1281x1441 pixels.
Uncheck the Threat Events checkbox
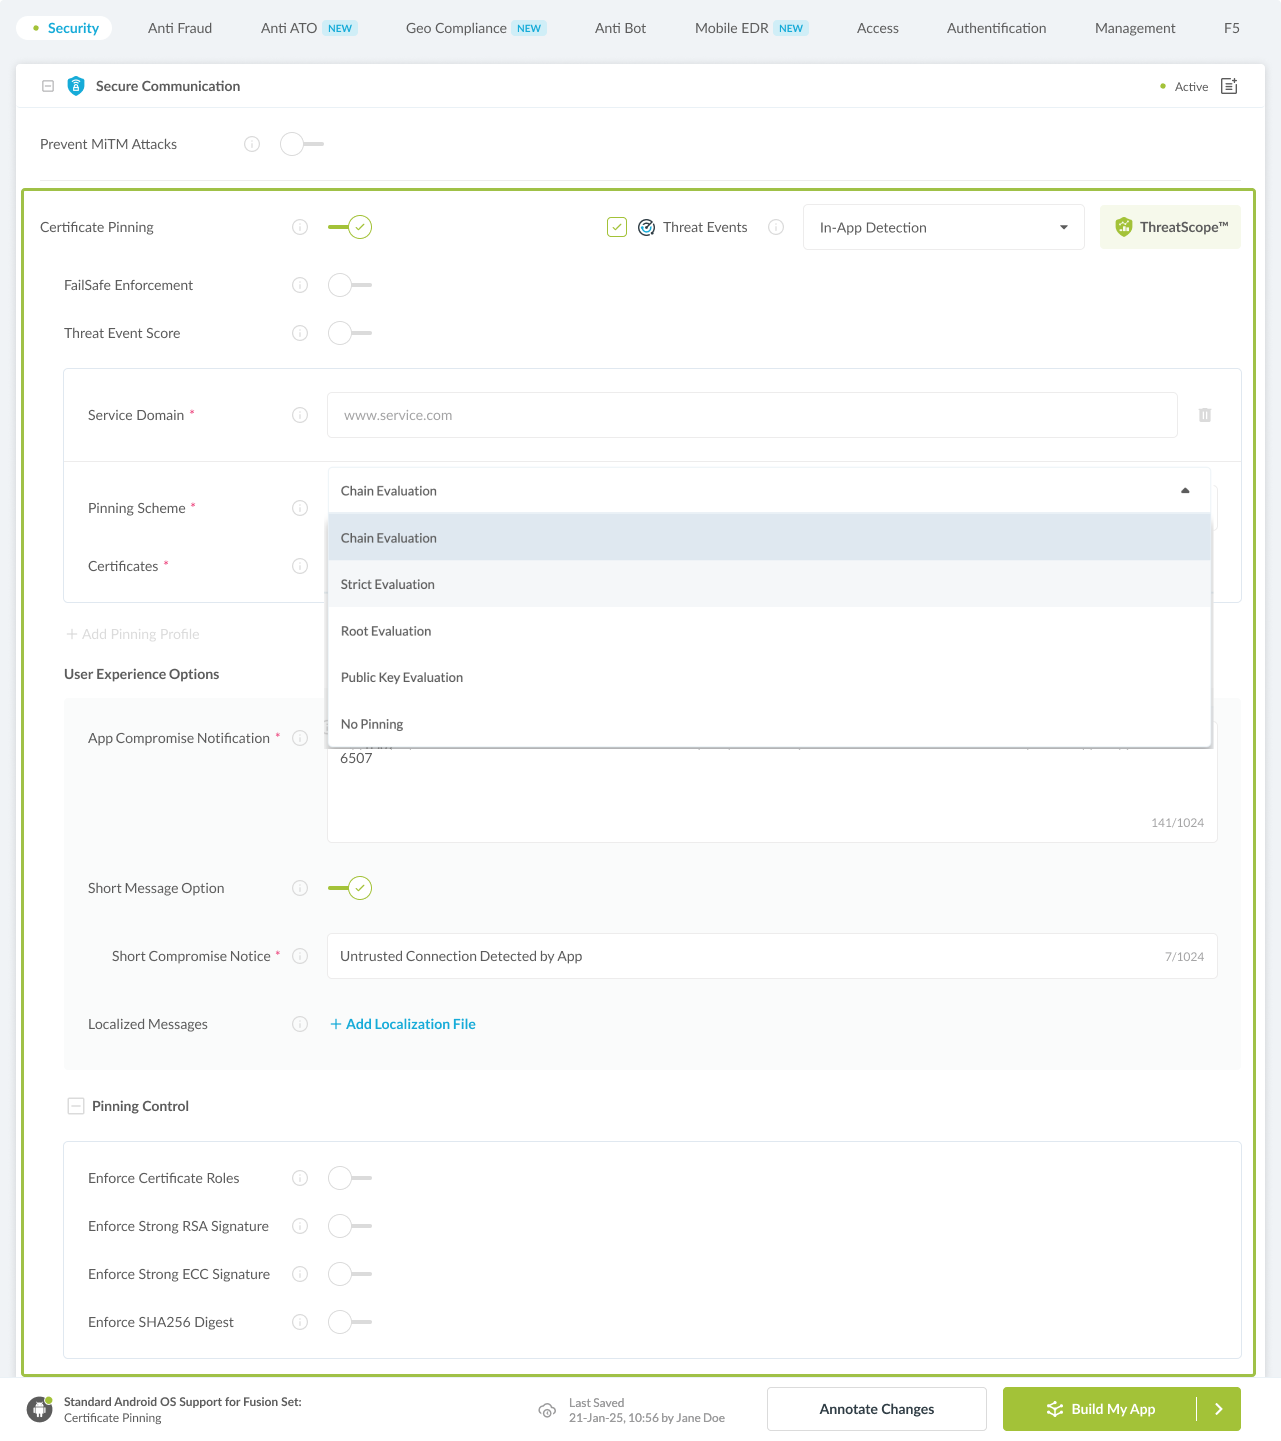pos(617,227)
